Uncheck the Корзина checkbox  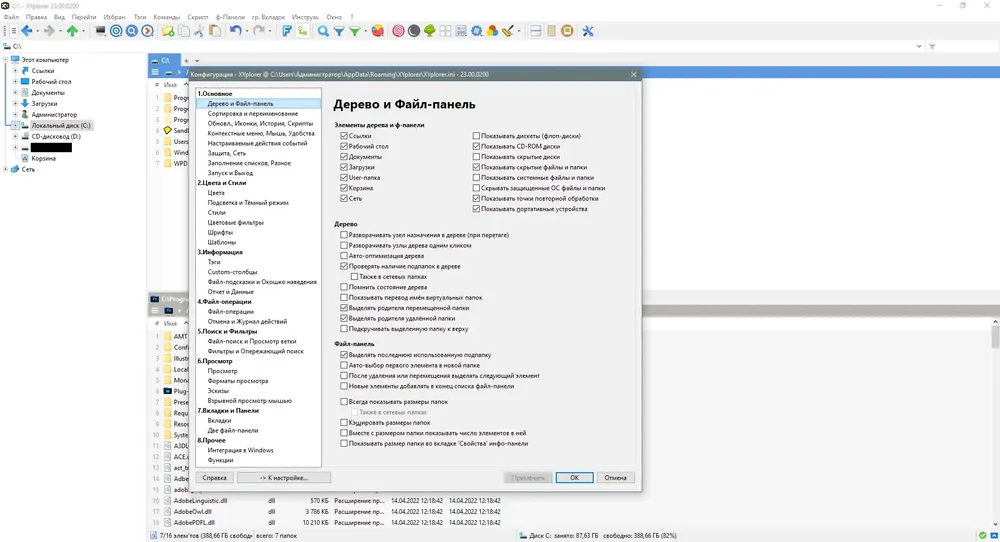pos(344,188)
